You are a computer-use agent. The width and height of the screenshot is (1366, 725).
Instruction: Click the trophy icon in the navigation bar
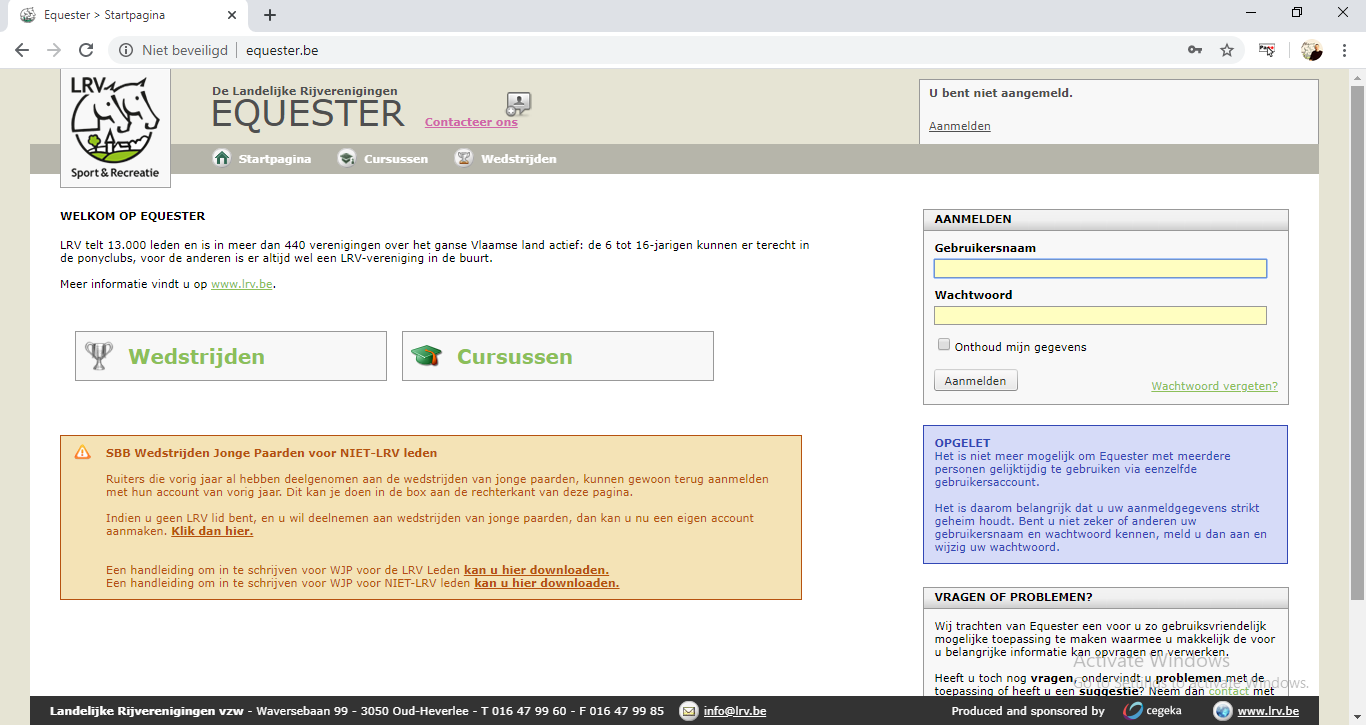tap(464, 158)
